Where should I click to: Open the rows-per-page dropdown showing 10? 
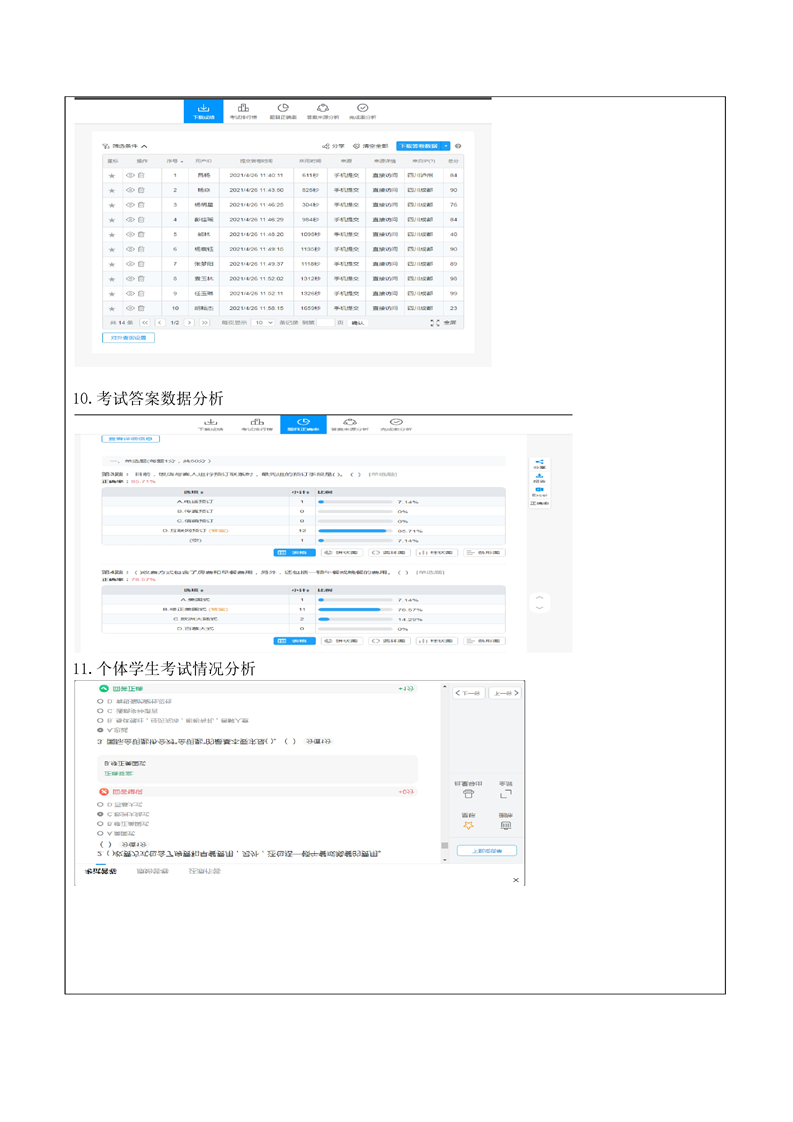point(262,323)
